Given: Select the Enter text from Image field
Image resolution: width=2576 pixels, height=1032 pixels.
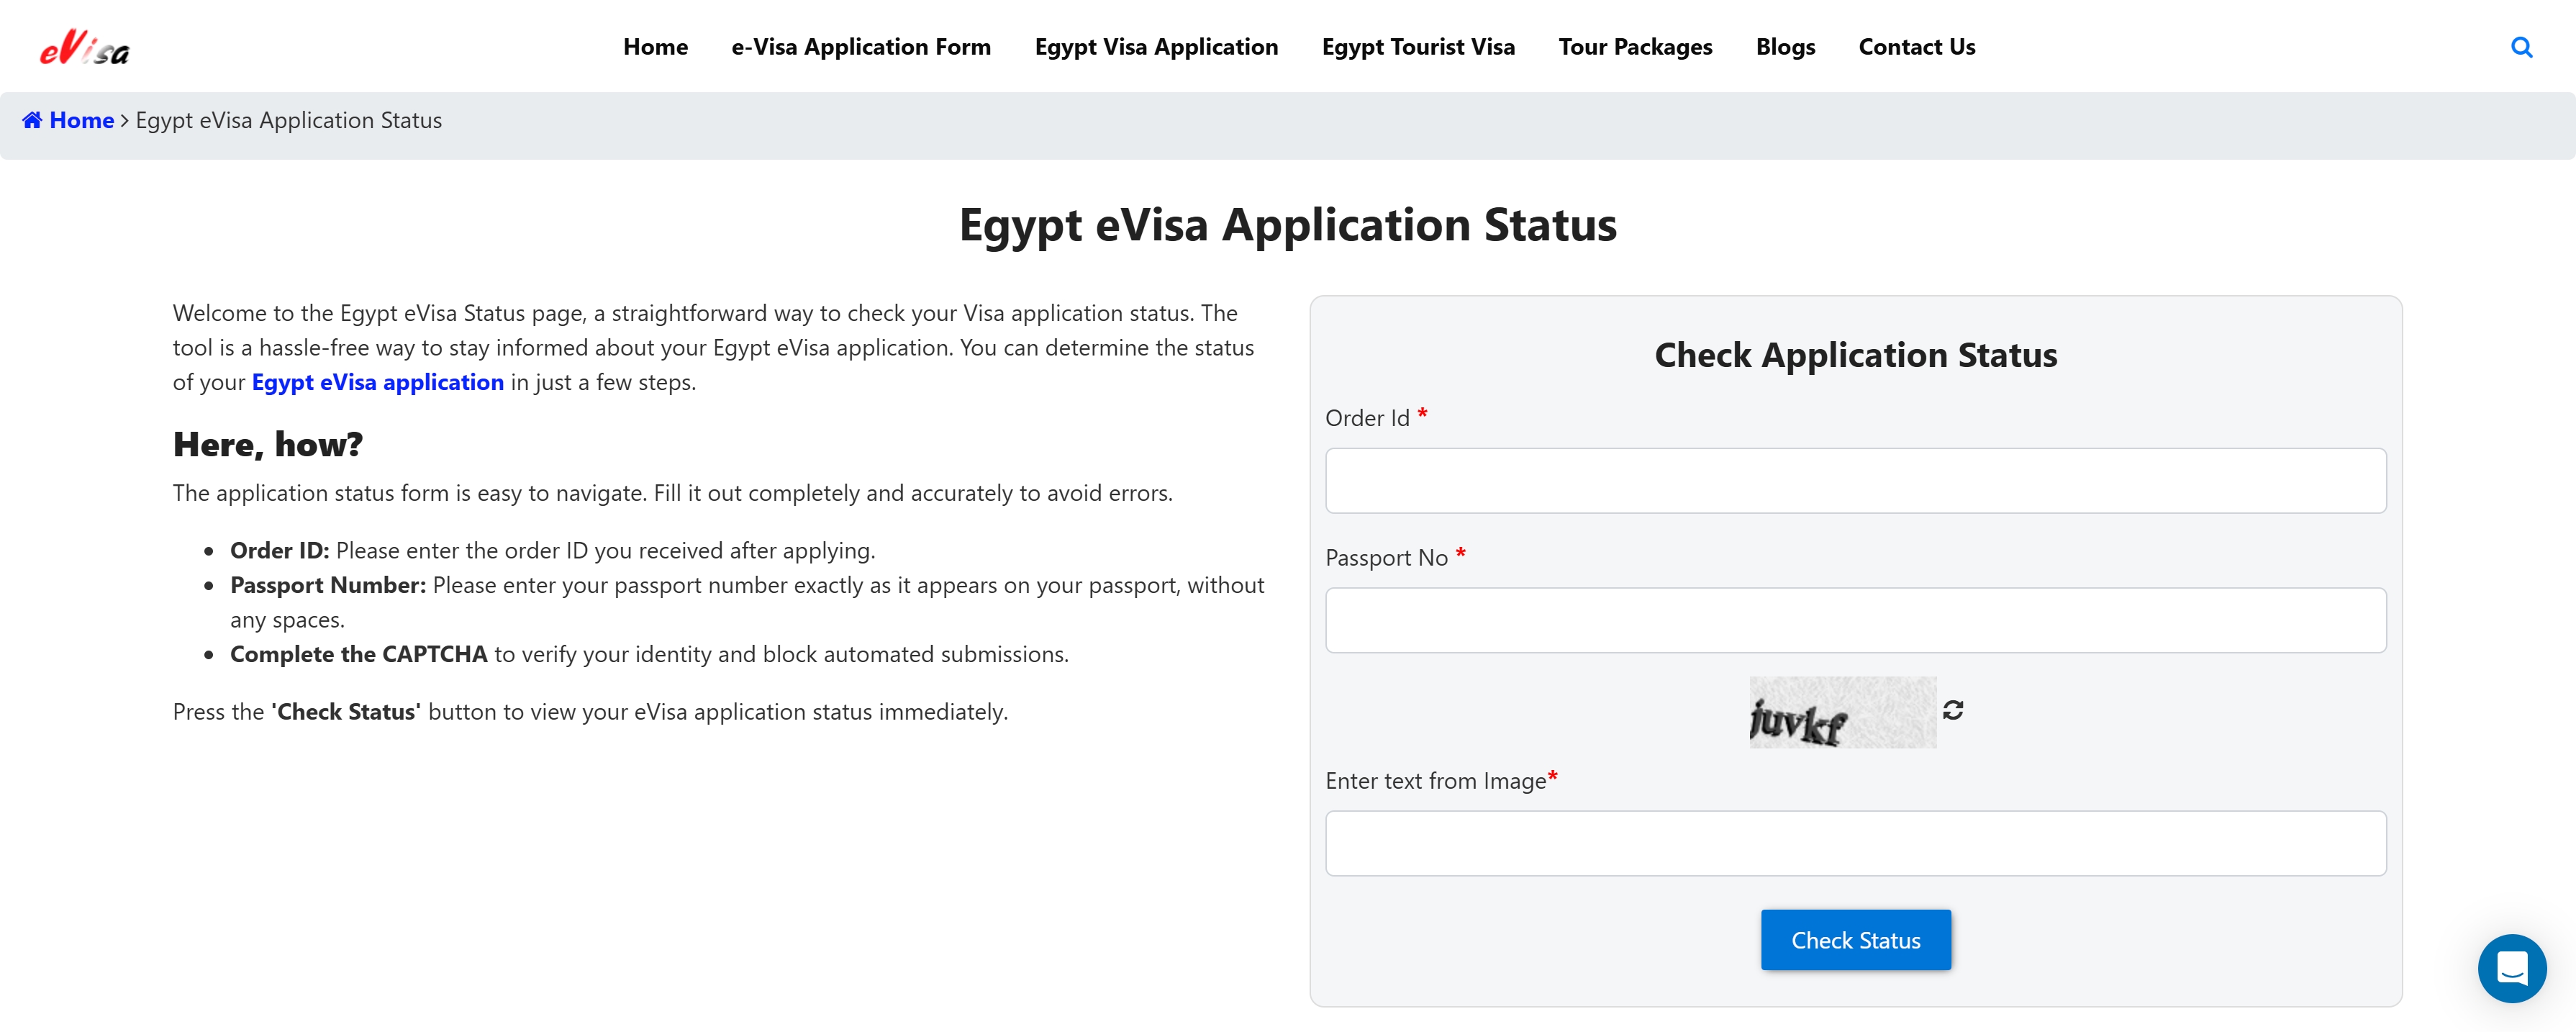Looking at the screenshot, I should pyautogui.click(x=1855, y=844).
